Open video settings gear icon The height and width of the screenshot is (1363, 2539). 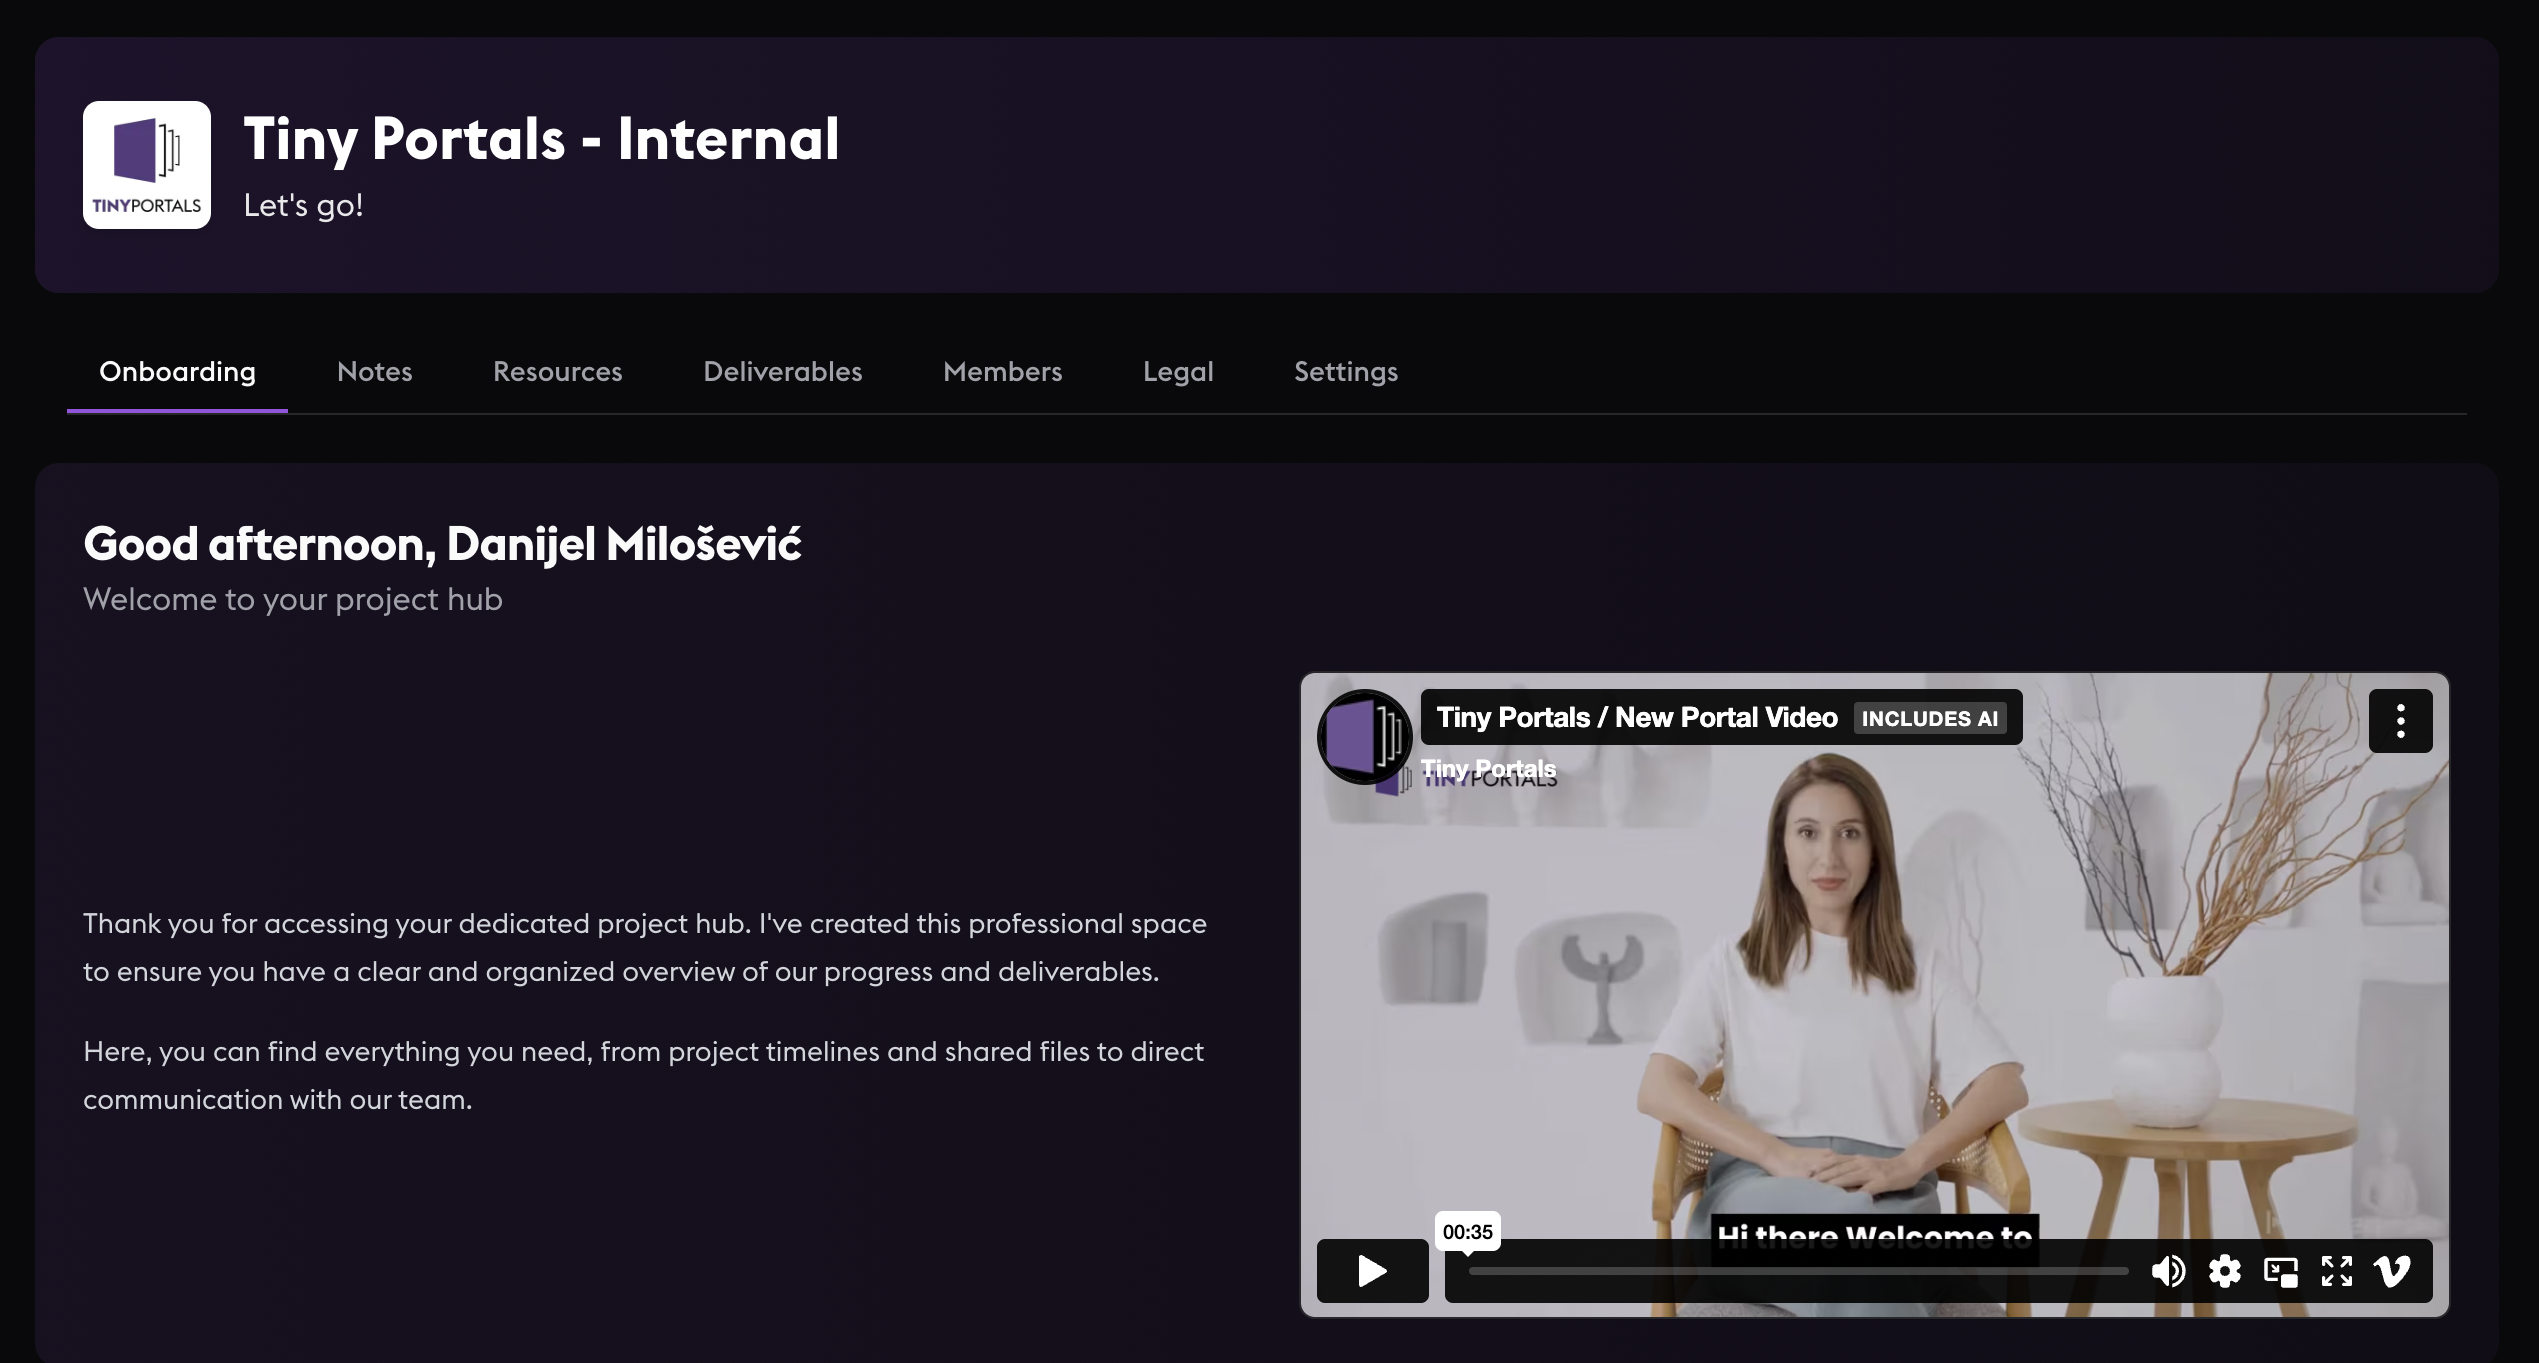(2224, 1271)
